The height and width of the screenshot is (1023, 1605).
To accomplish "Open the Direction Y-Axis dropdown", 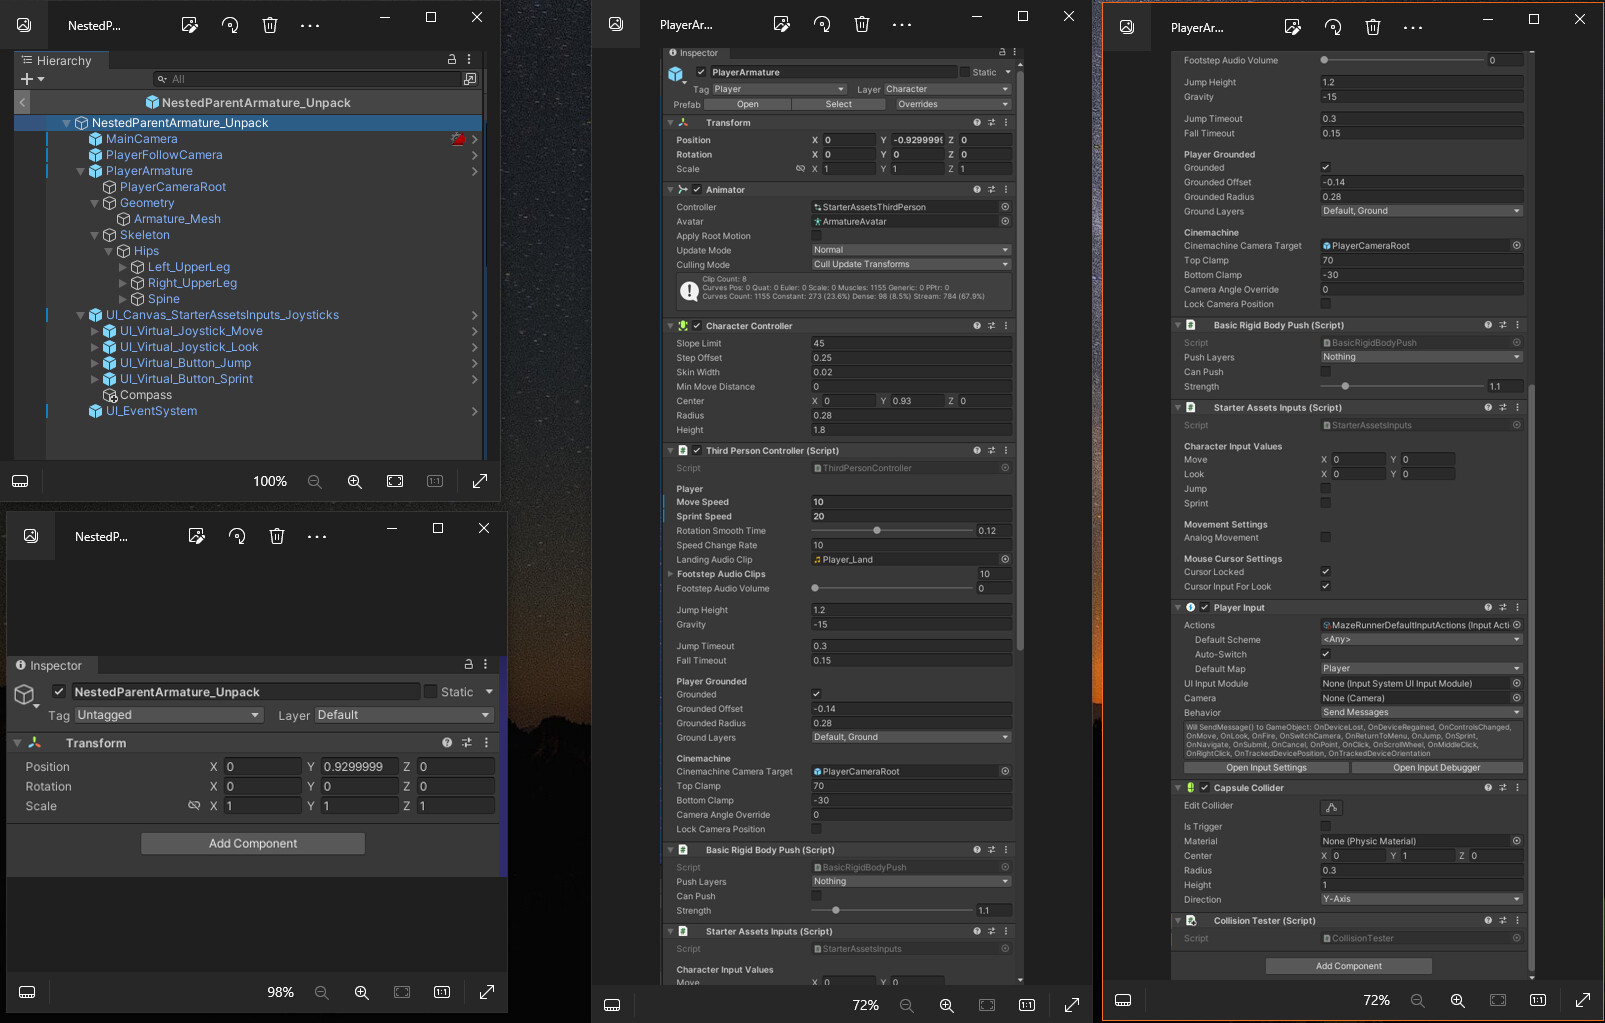I will point(1420,899).
